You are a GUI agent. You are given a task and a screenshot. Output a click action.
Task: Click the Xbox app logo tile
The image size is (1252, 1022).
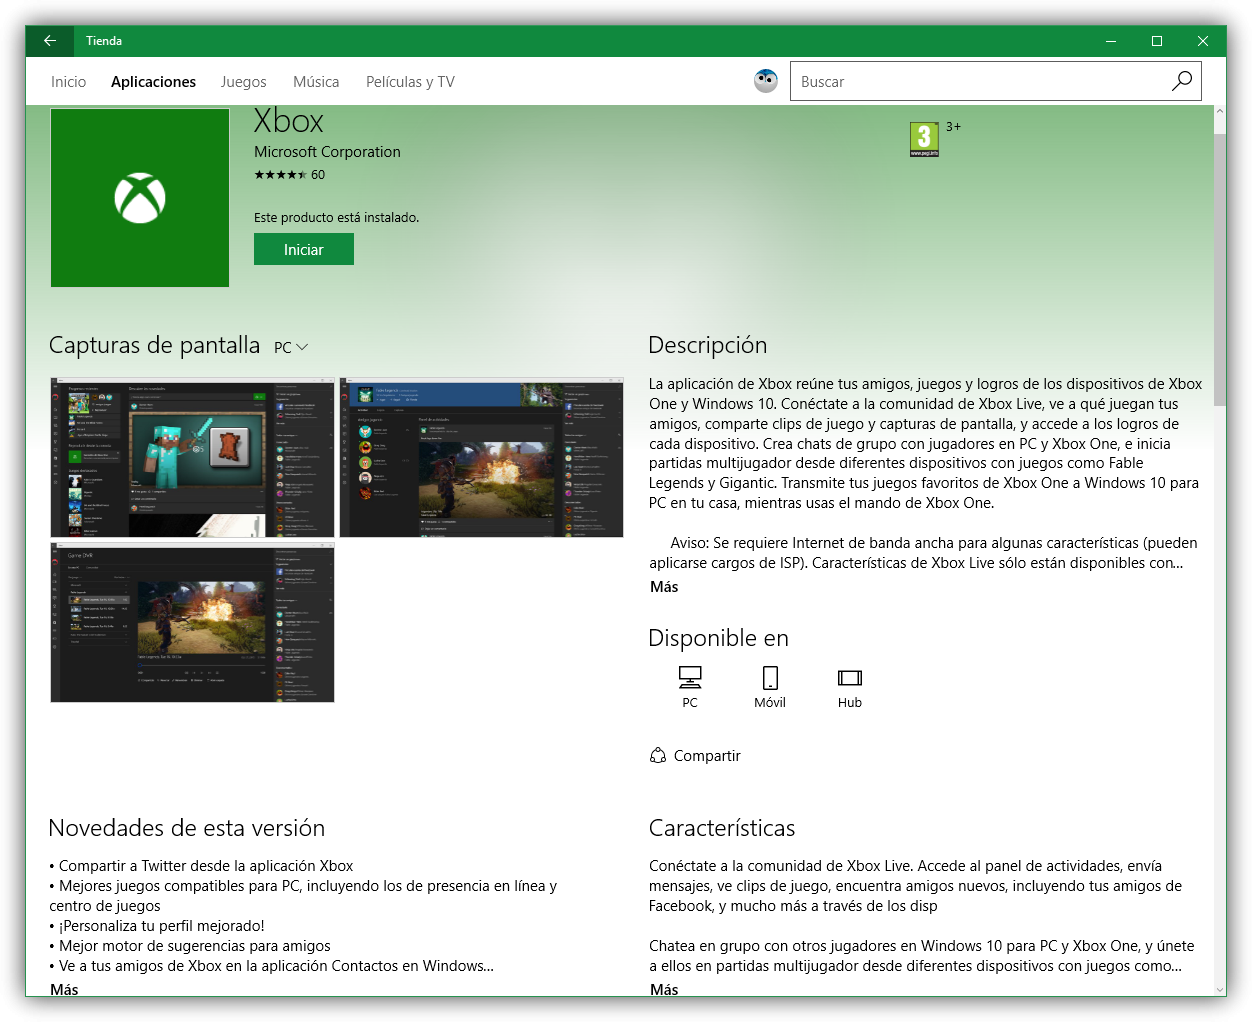tap(140, 198)
